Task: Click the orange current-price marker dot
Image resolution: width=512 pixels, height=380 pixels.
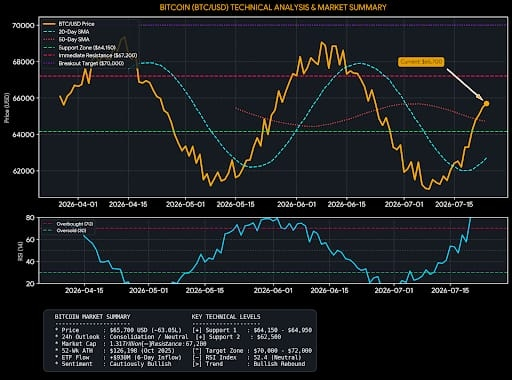Action: tap(486, 103)
